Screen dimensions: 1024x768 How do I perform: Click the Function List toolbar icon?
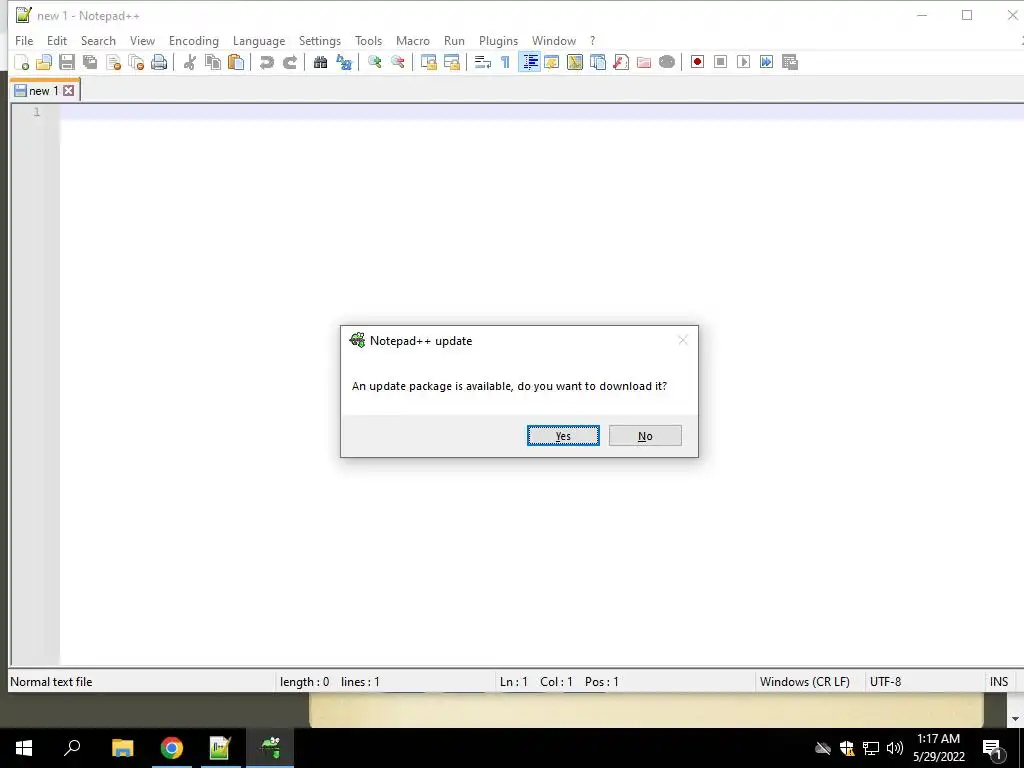coord(620,62)
